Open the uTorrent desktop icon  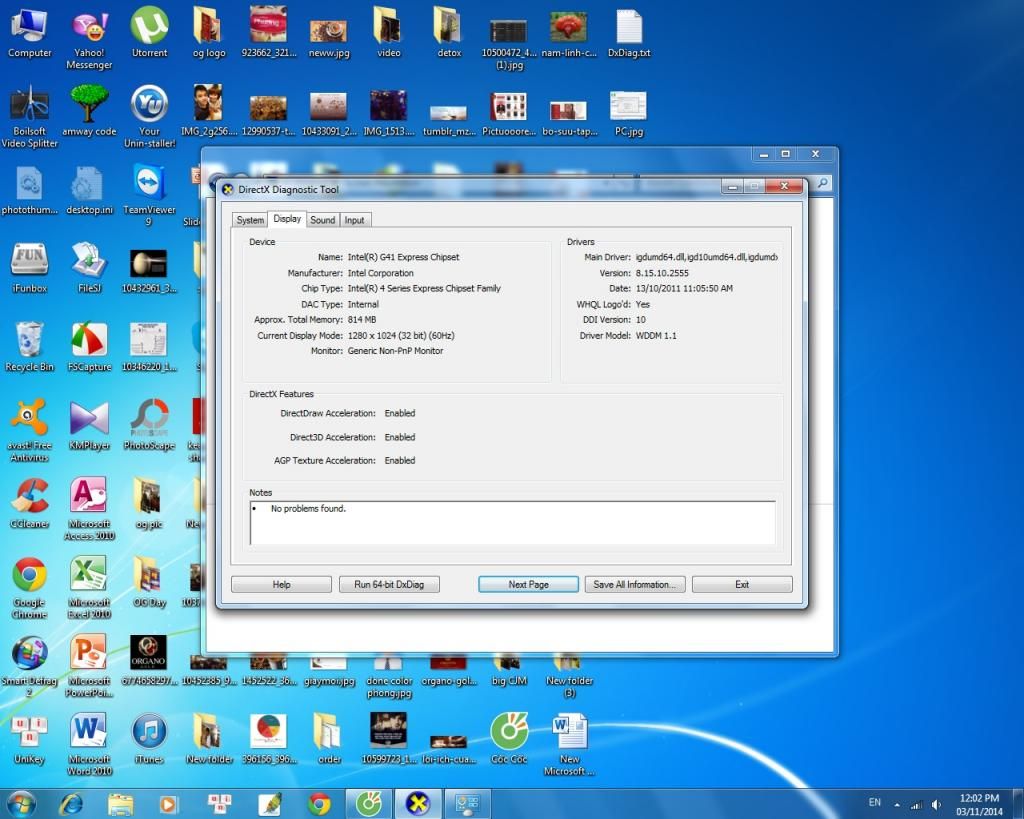pyautogui.click(x=150, y=28)
